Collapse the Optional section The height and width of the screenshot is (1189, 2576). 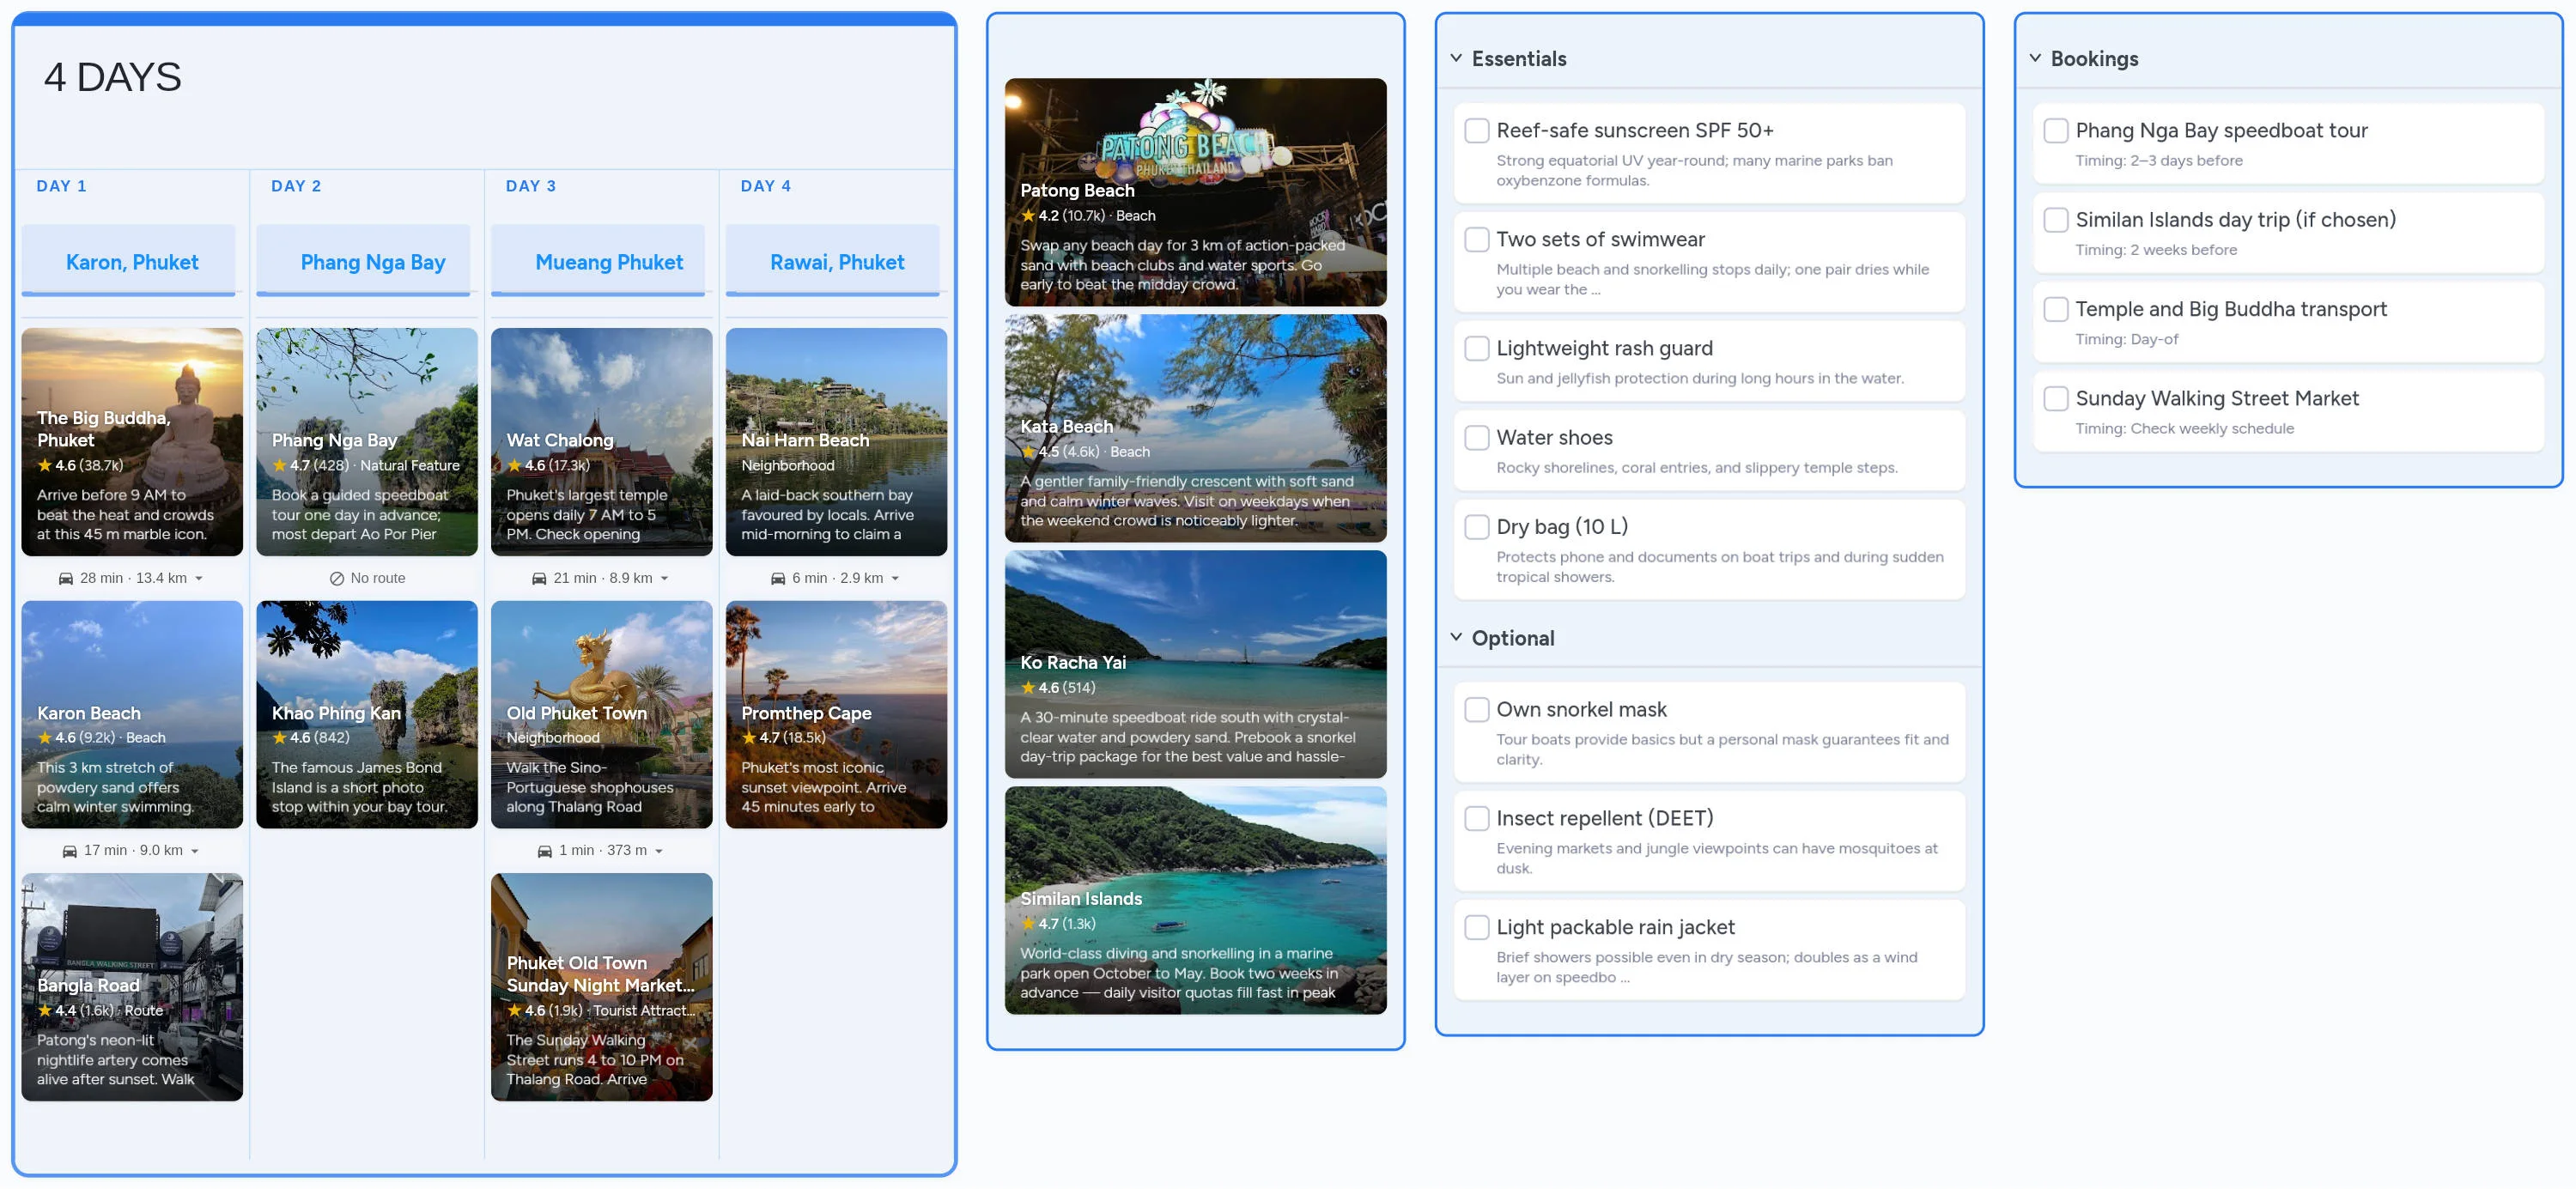[x=1456, y=637]
